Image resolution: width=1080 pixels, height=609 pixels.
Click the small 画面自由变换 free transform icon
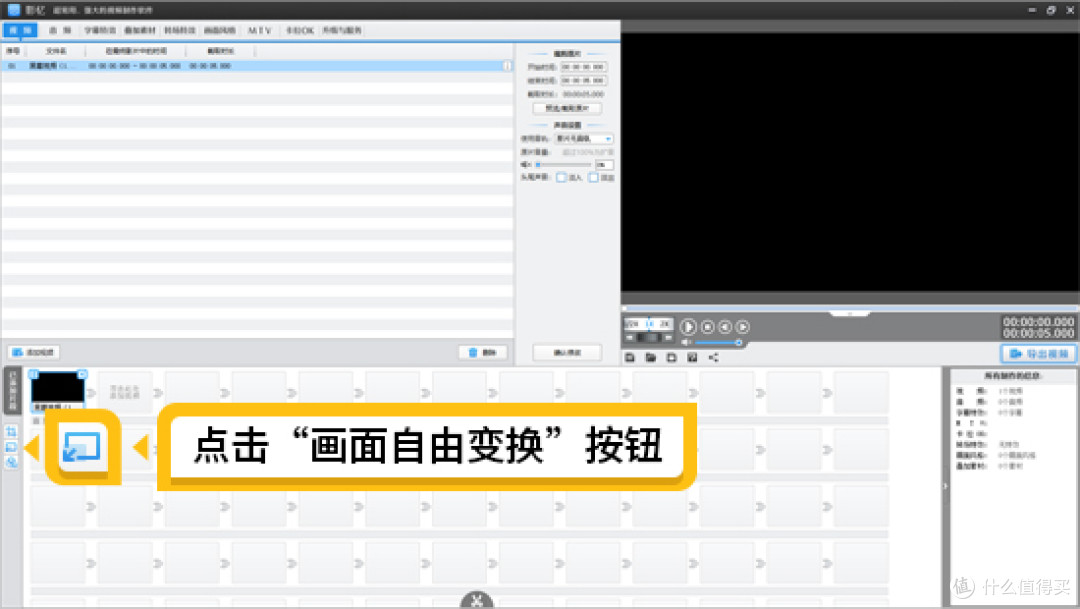point(11,448)
